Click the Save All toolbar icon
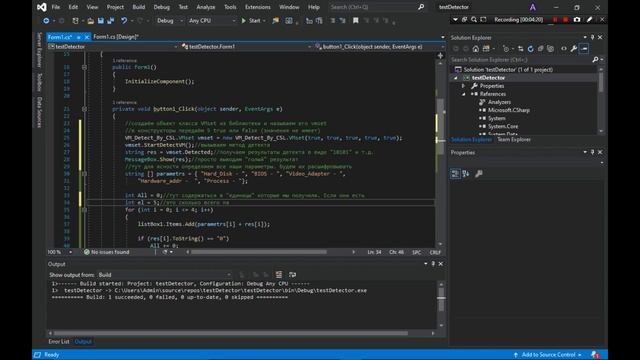 (x=110, y=20)
